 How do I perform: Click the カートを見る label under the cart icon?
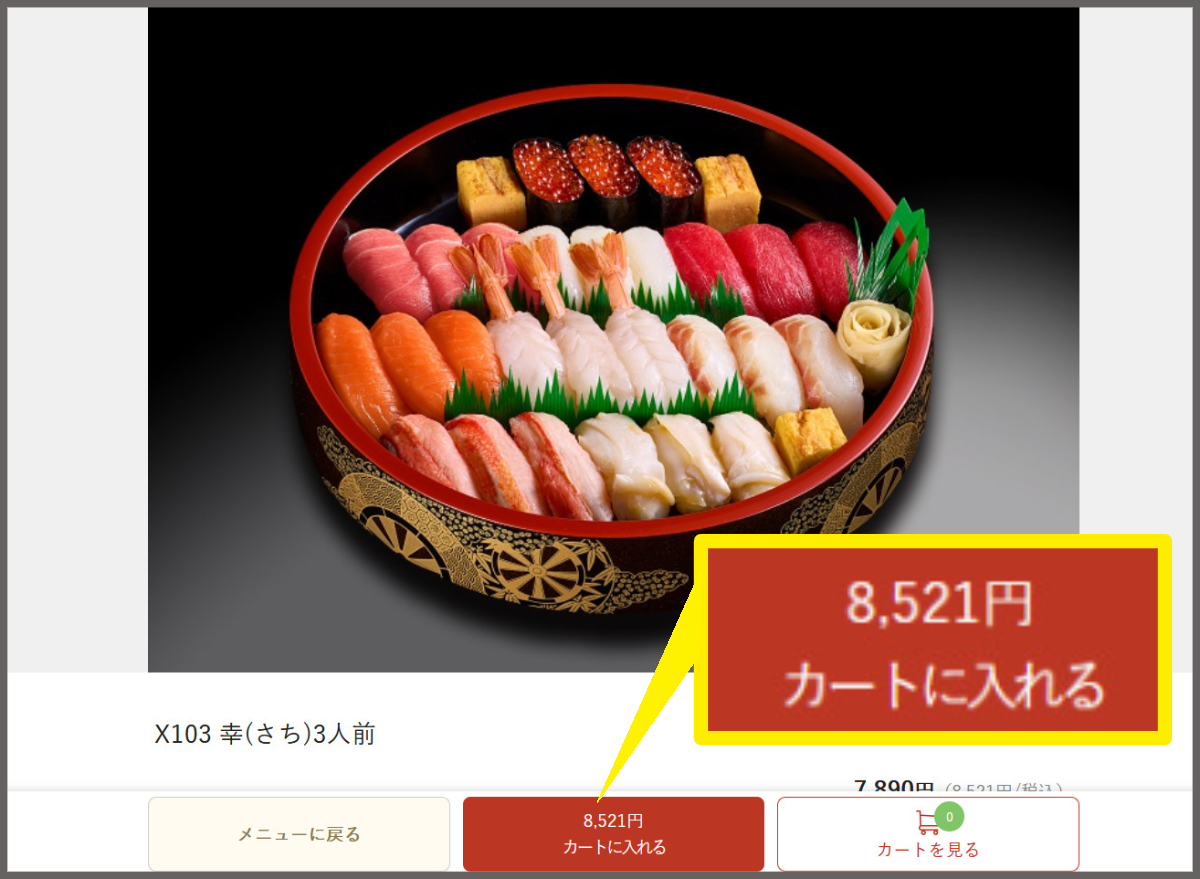point(928,850)
